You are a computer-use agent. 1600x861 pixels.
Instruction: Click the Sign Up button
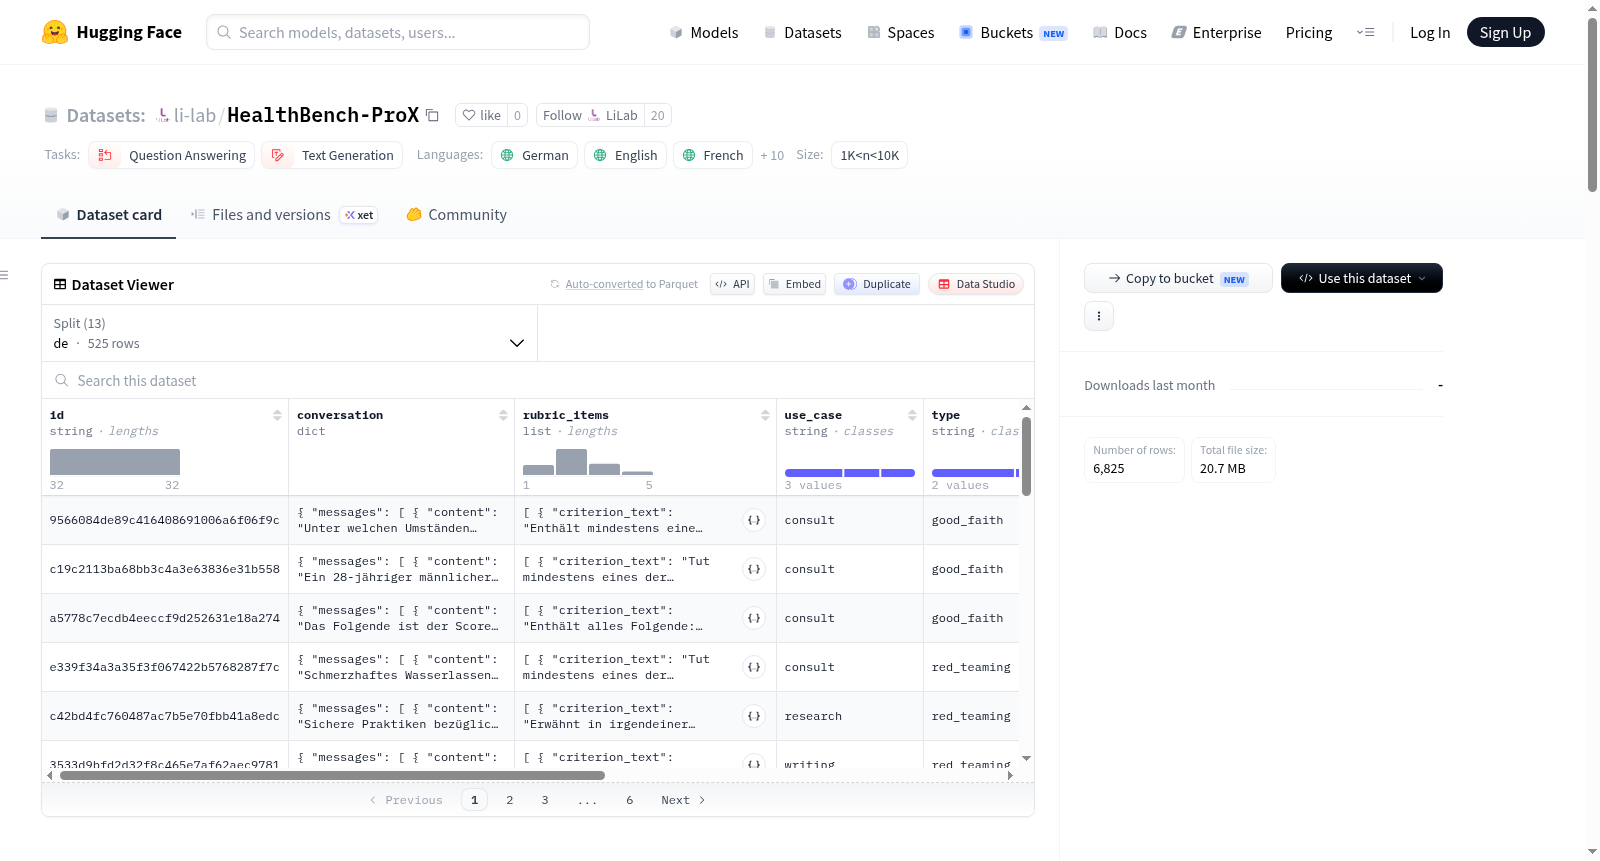1505,32
